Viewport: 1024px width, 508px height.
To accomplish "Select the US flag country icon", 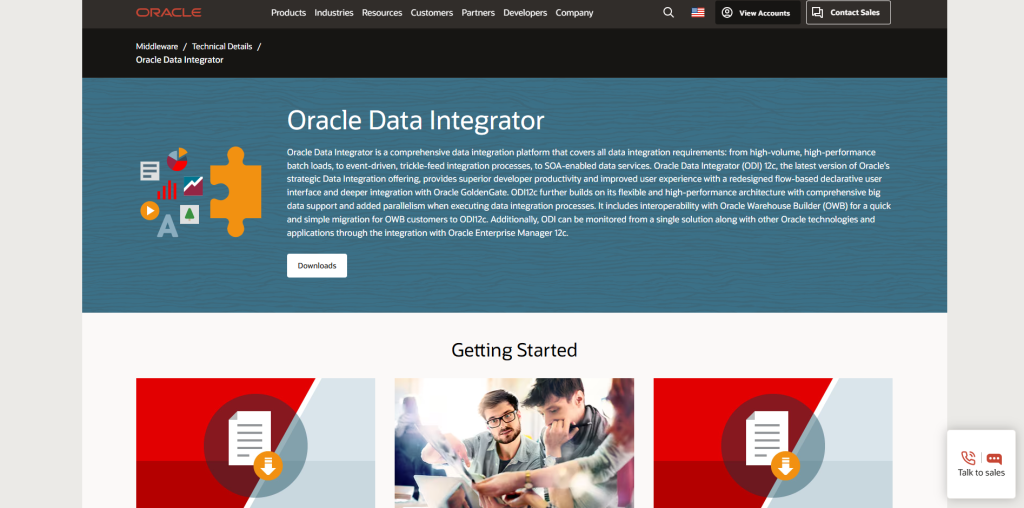I will (x=698, y=12).
